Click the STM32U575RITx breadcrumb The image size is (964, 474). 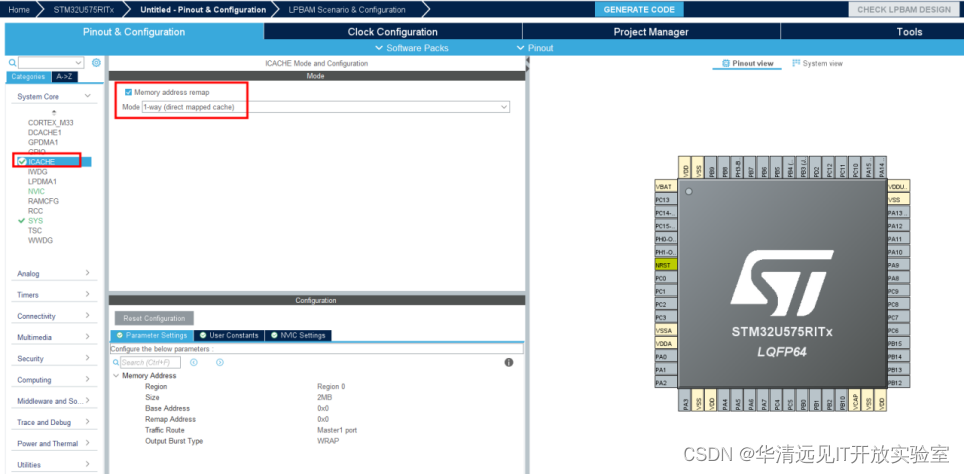[84, 9]
